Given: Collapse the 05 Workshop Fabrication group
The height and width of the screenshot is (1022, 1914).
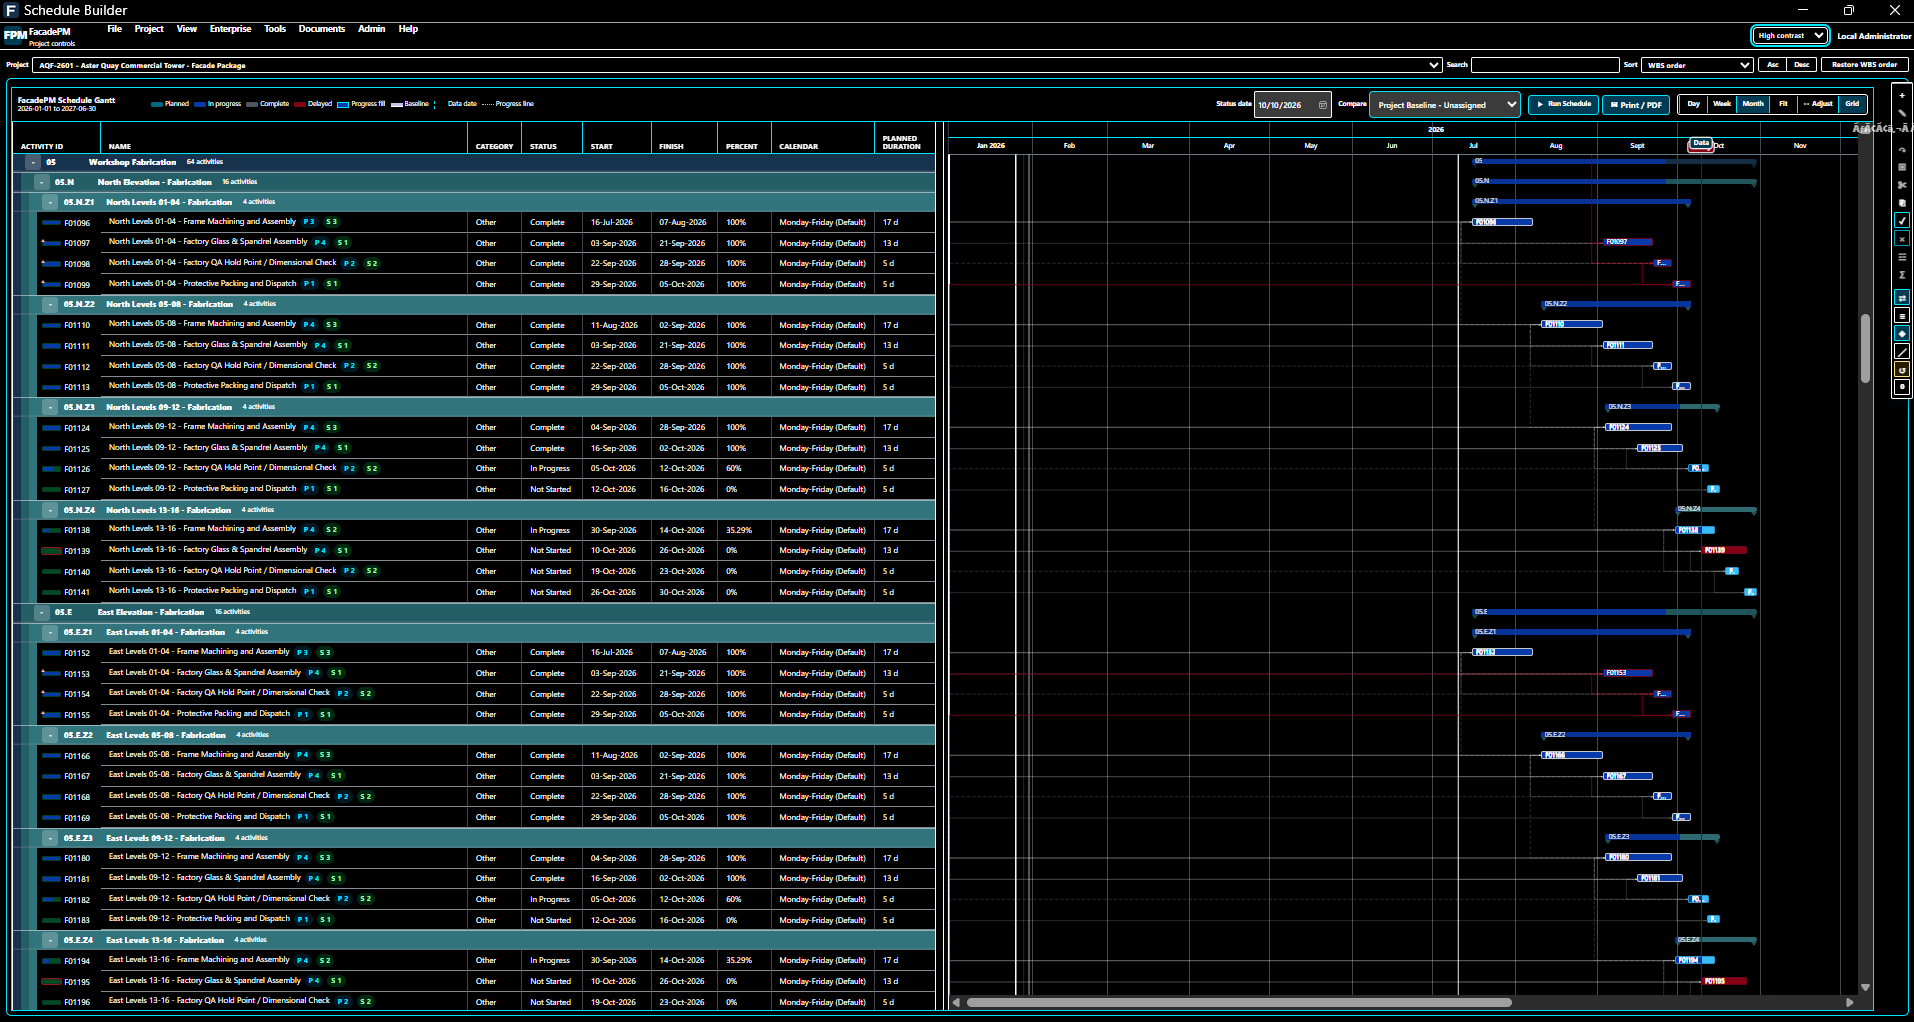Looking at the screenshot, I should point(33,162).
